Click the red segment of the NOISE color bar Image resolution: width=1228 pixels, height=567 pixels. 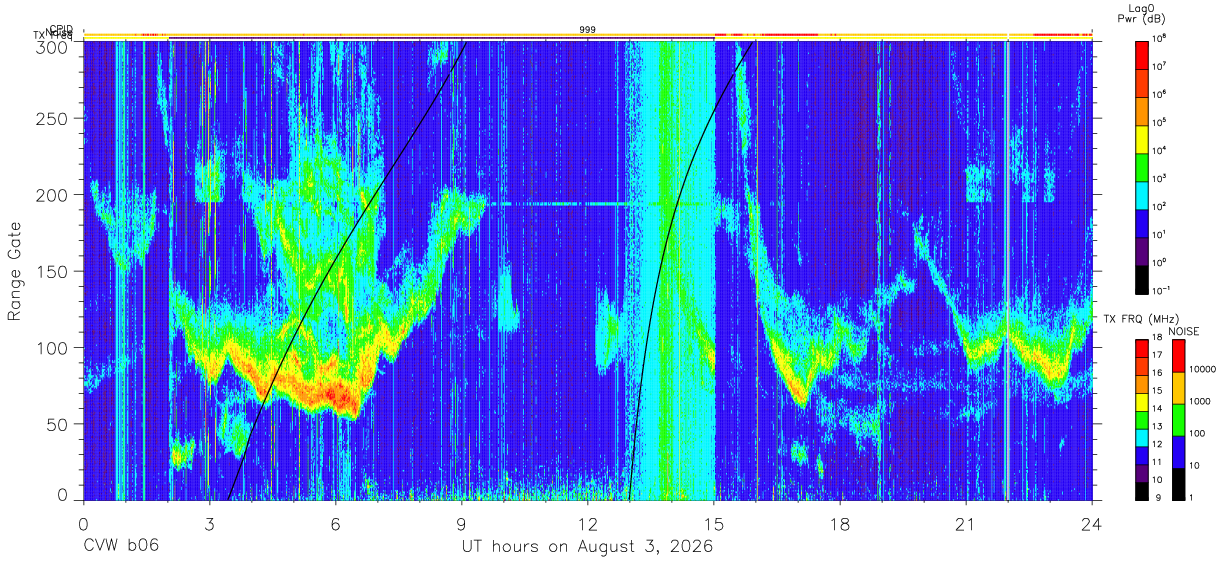pyautogui.click(x=1178, y=355)
